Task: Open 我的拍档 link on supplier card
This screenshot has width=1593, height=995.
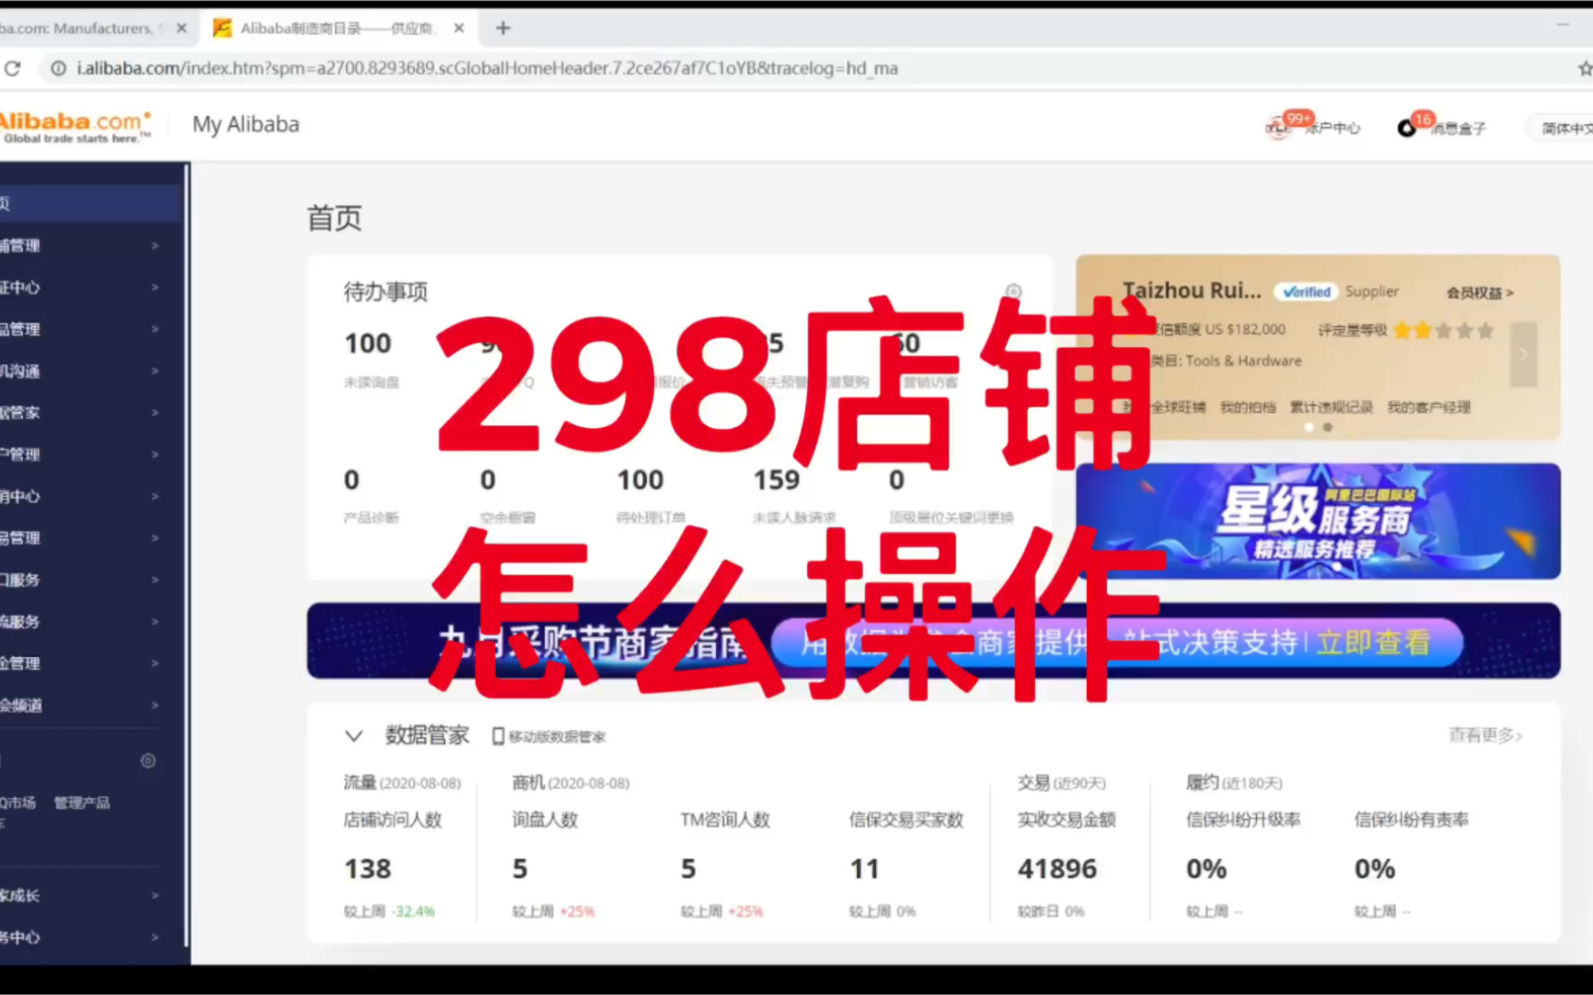Action: pos(1247,407)
